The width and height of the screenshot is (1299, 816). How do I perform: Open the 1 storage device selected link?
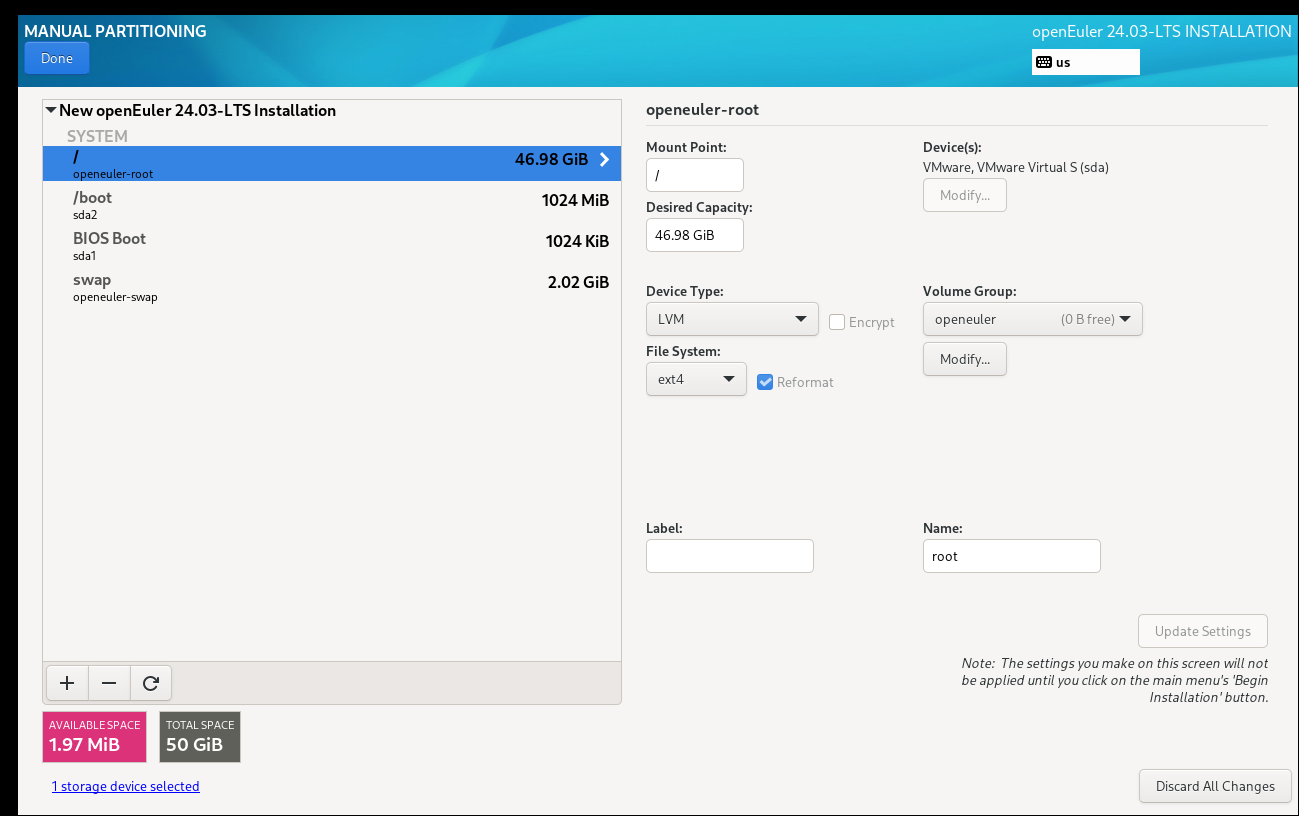[126, 786]
